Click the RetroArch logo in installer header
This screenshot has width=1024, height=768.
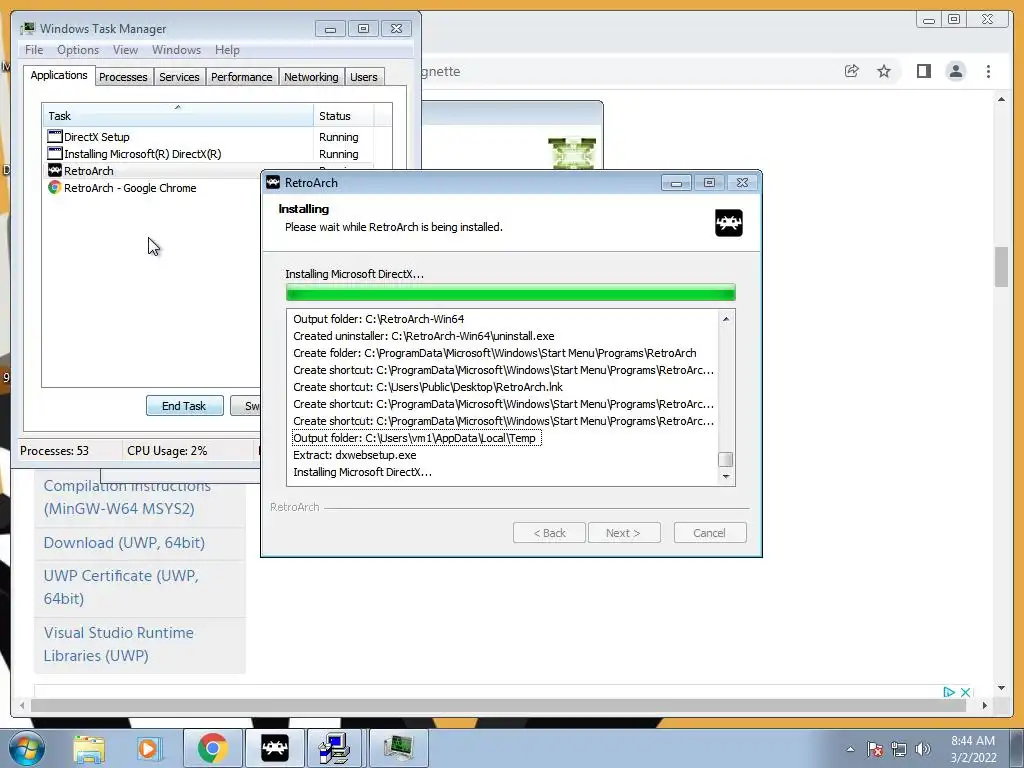[x=729, y=223]
